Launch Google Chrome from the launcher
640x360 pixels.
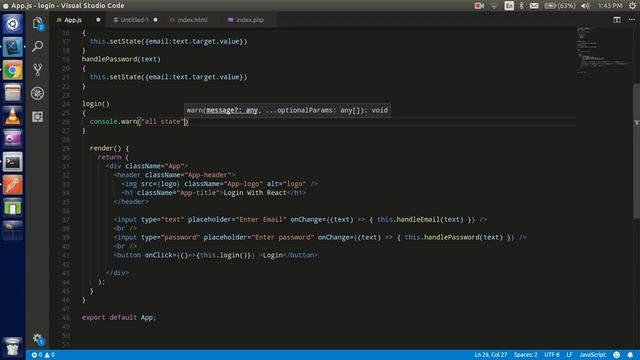pyautogui.click(x=12, y=70)
